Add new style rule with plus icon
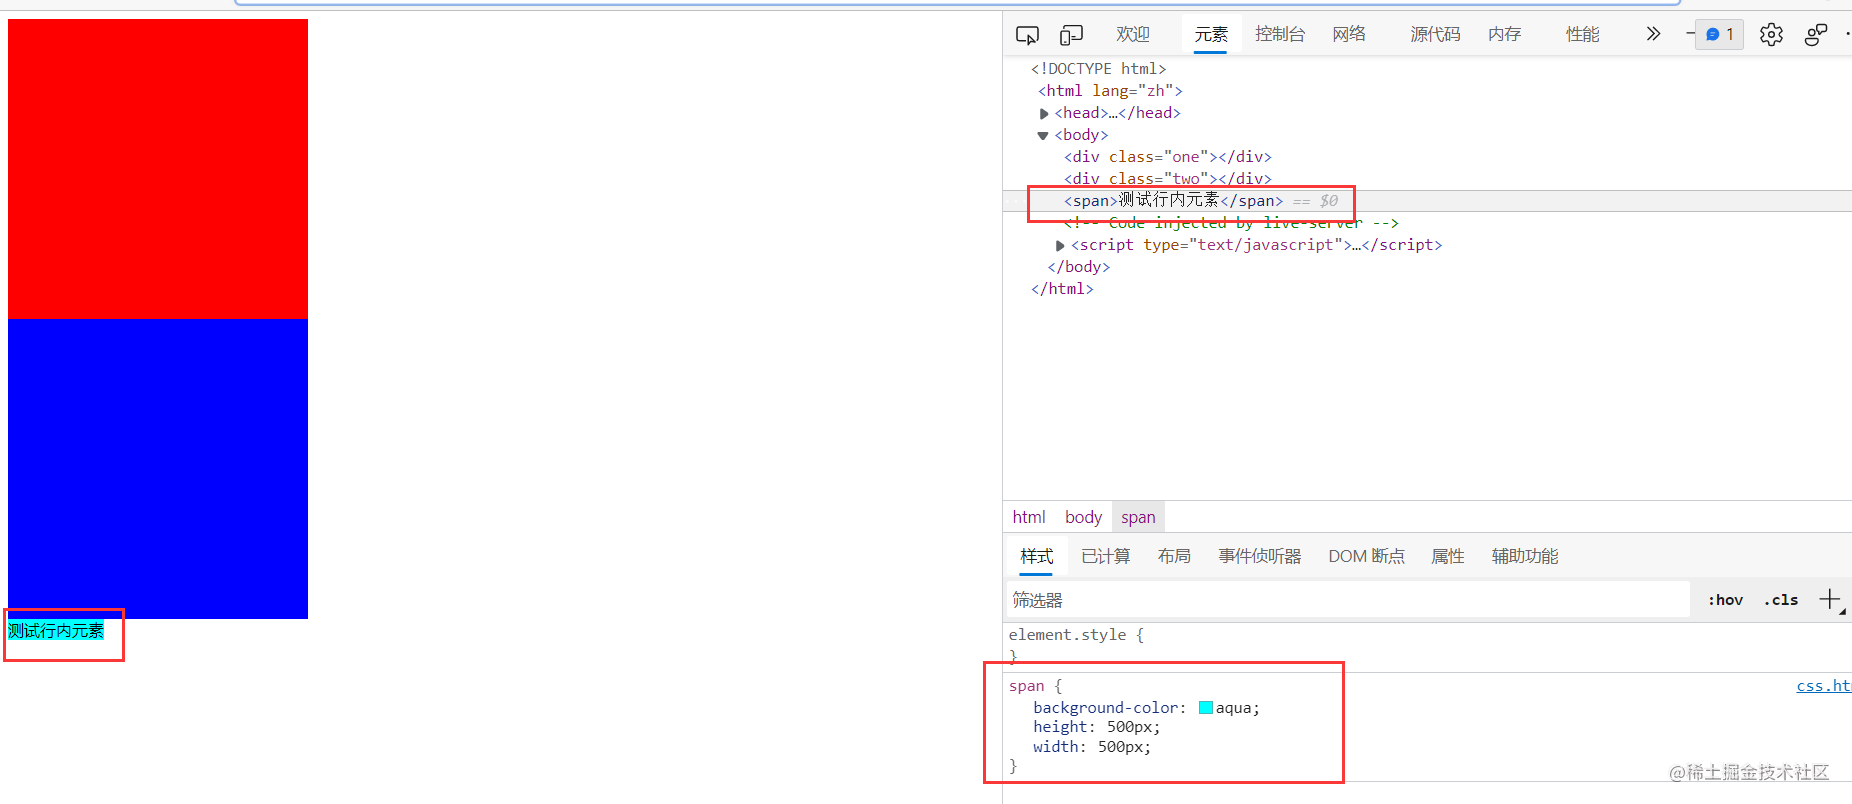1852x804 pixels. coord(1830,600)
